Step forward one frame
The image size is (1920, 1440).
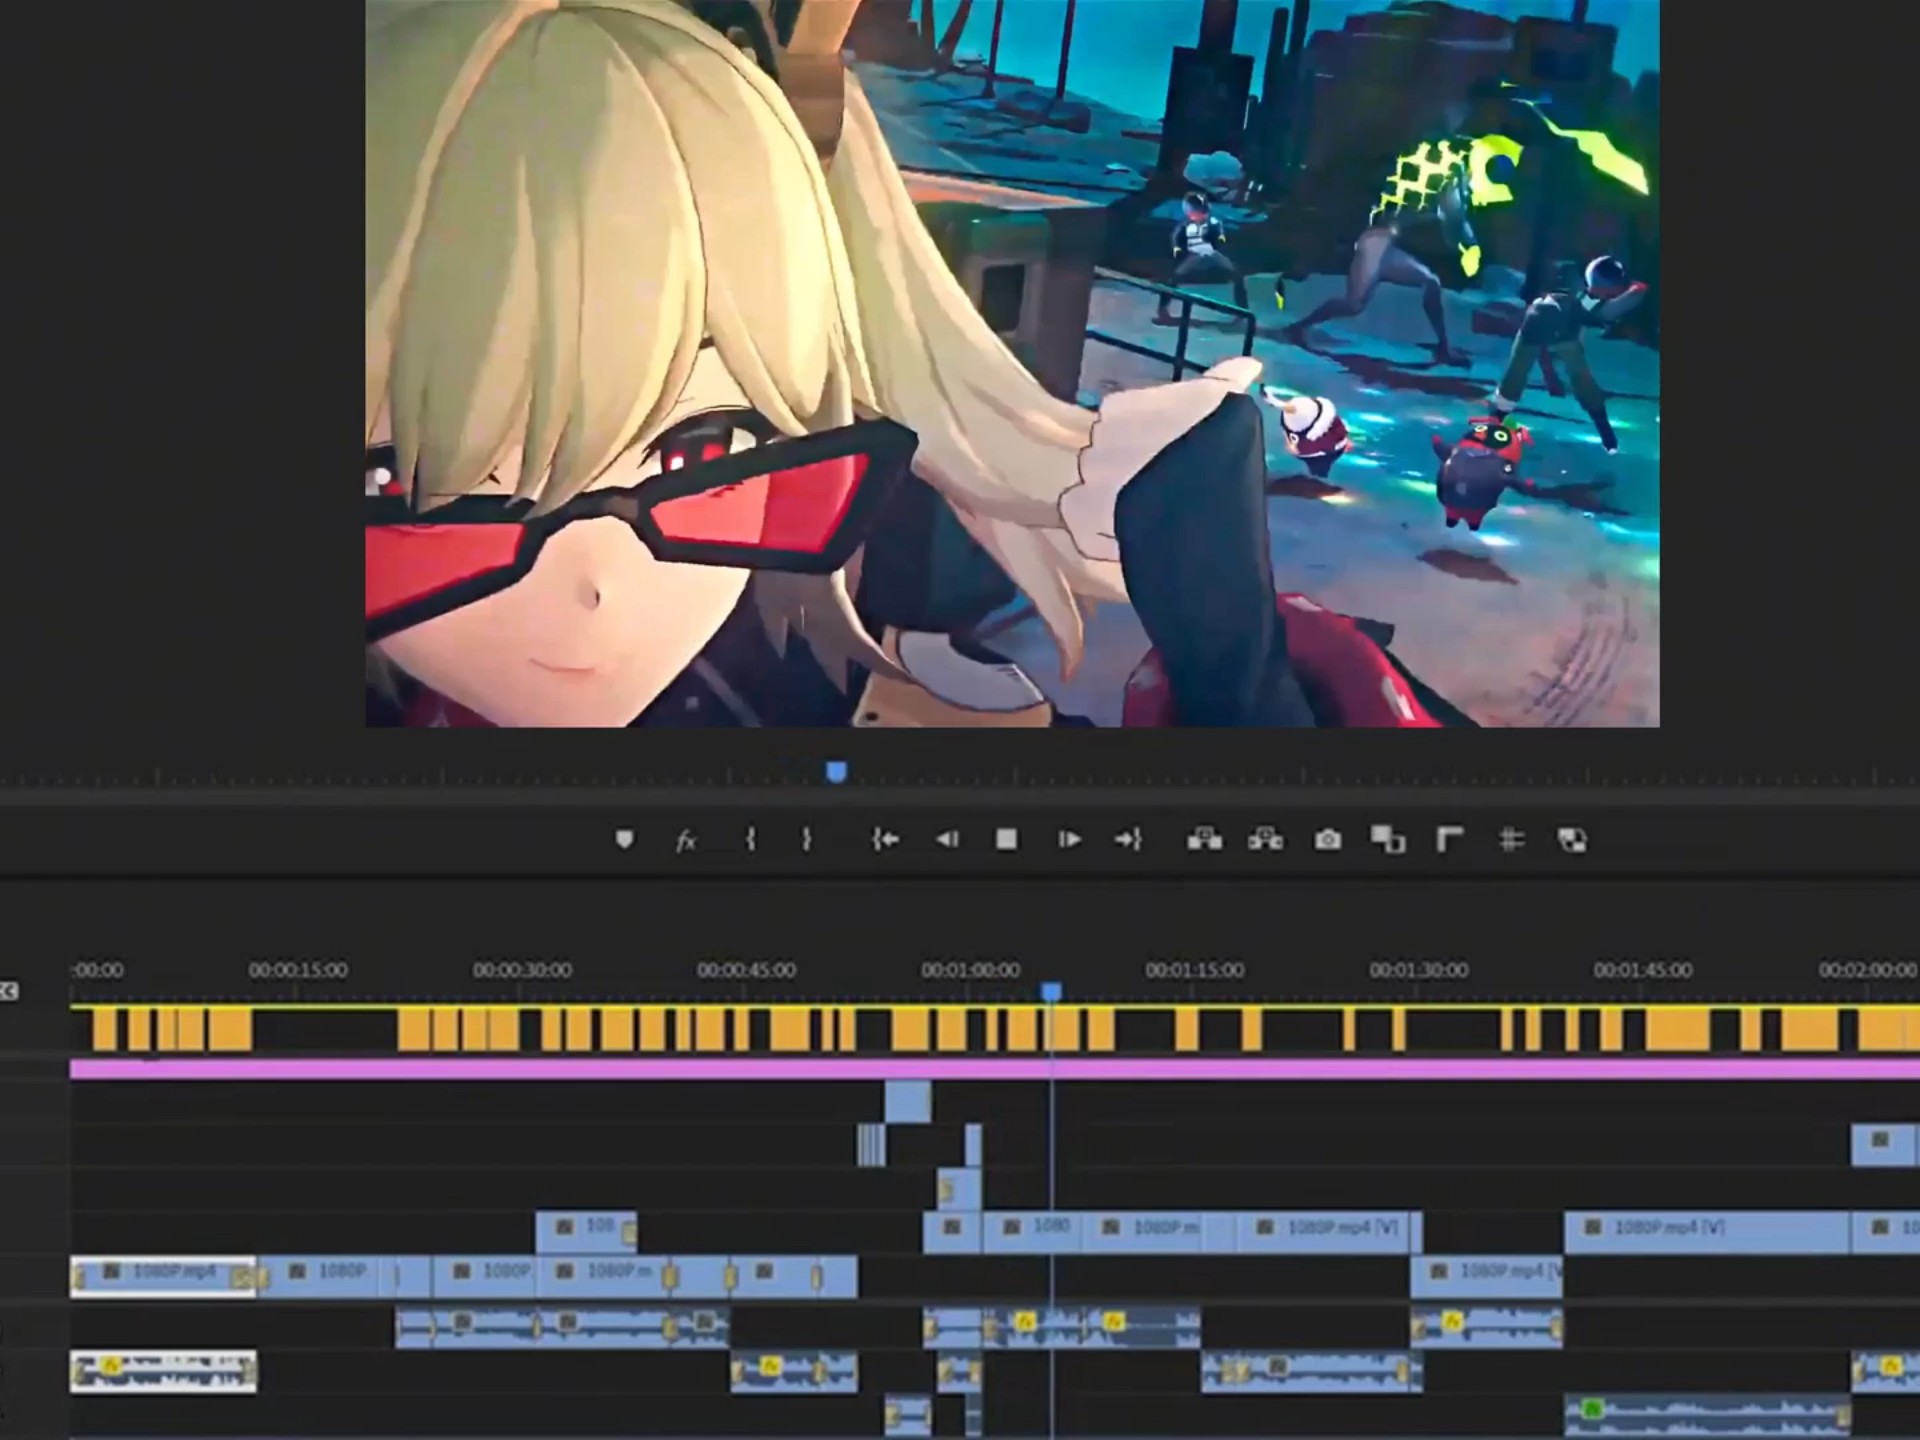click(1069, 839)
